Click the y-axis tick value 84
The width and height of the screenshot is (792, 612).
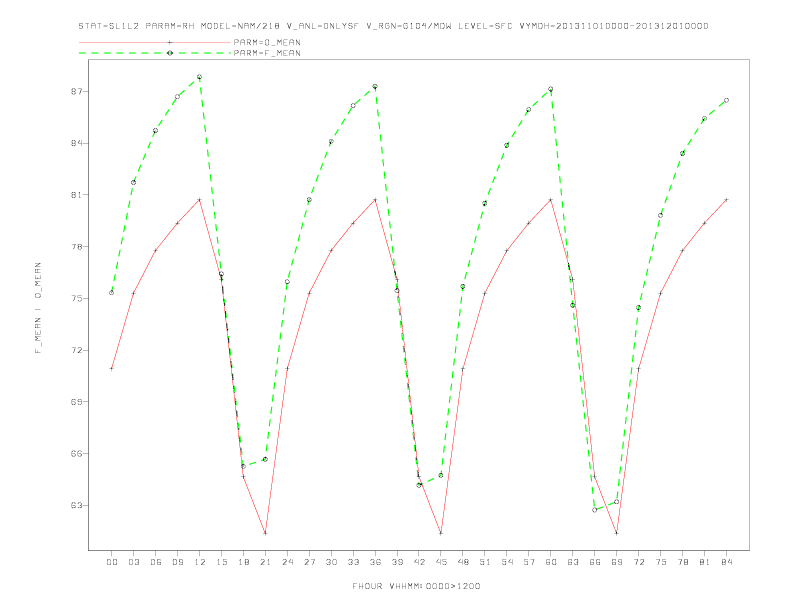(x=76, y=143)
